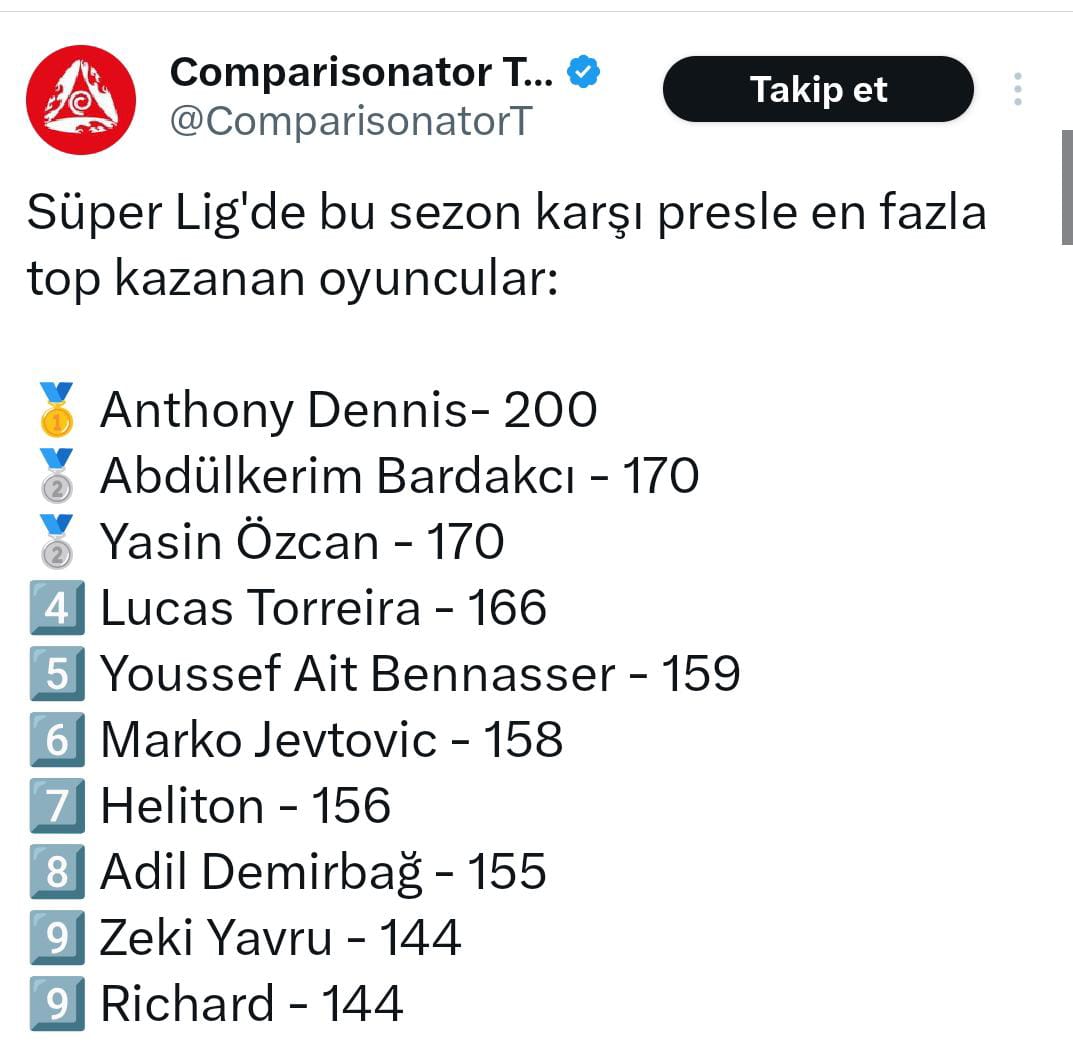
Task: Click the silver medal next to Abdülkerim Bardakcı
Action: tap(57, 475)
